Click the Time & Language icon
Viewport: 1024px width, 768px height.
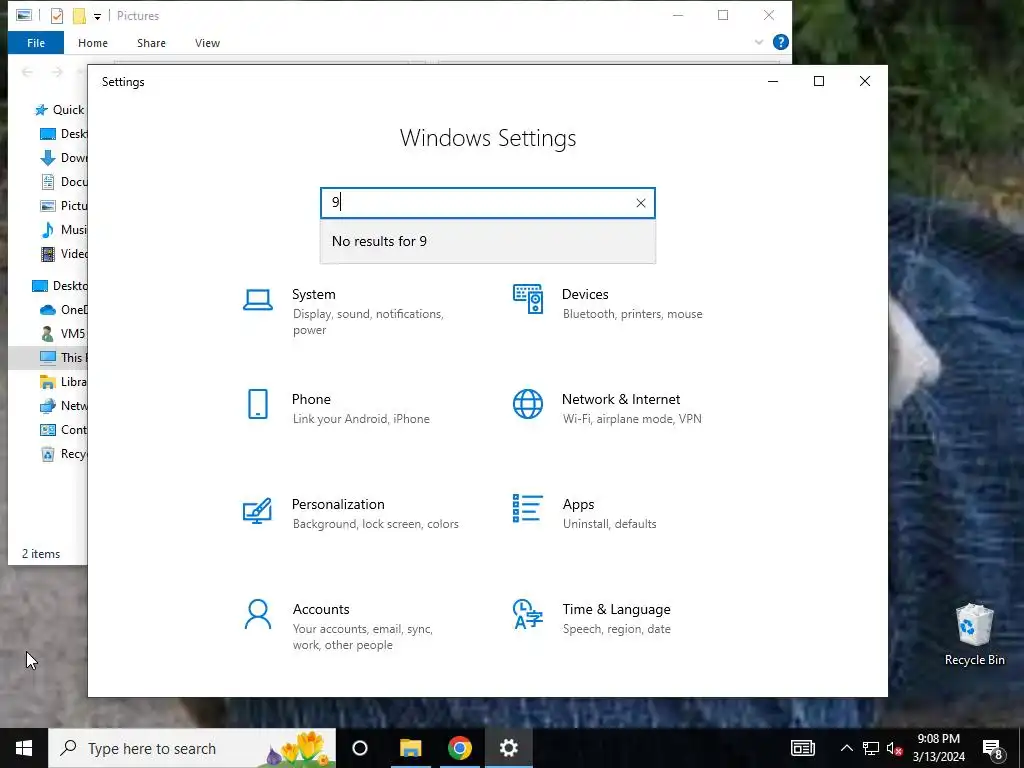coord(528,614)
